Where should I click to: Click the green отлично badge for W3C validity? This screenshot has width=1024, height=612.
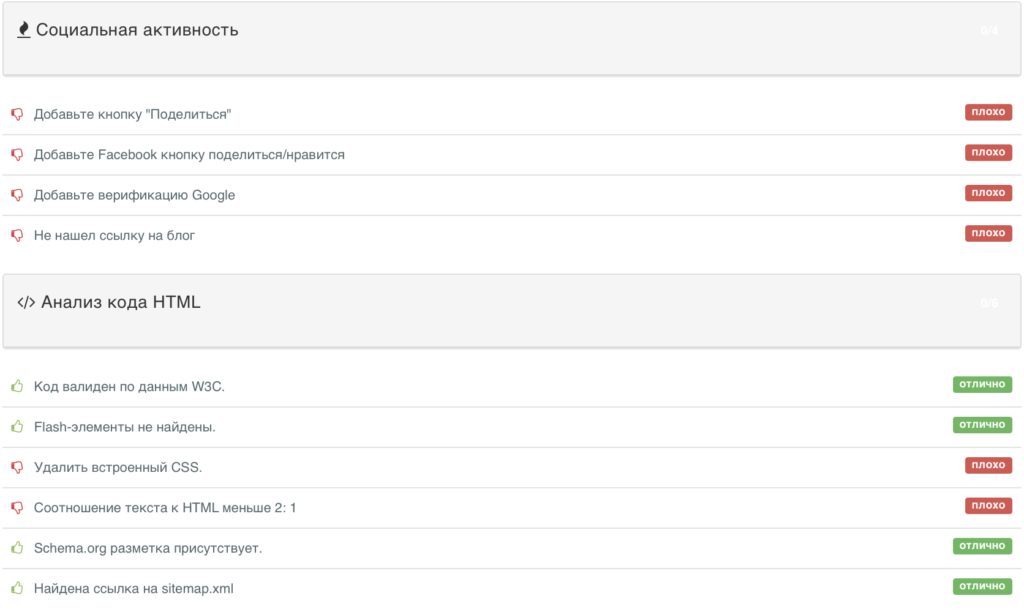[982, 384]
